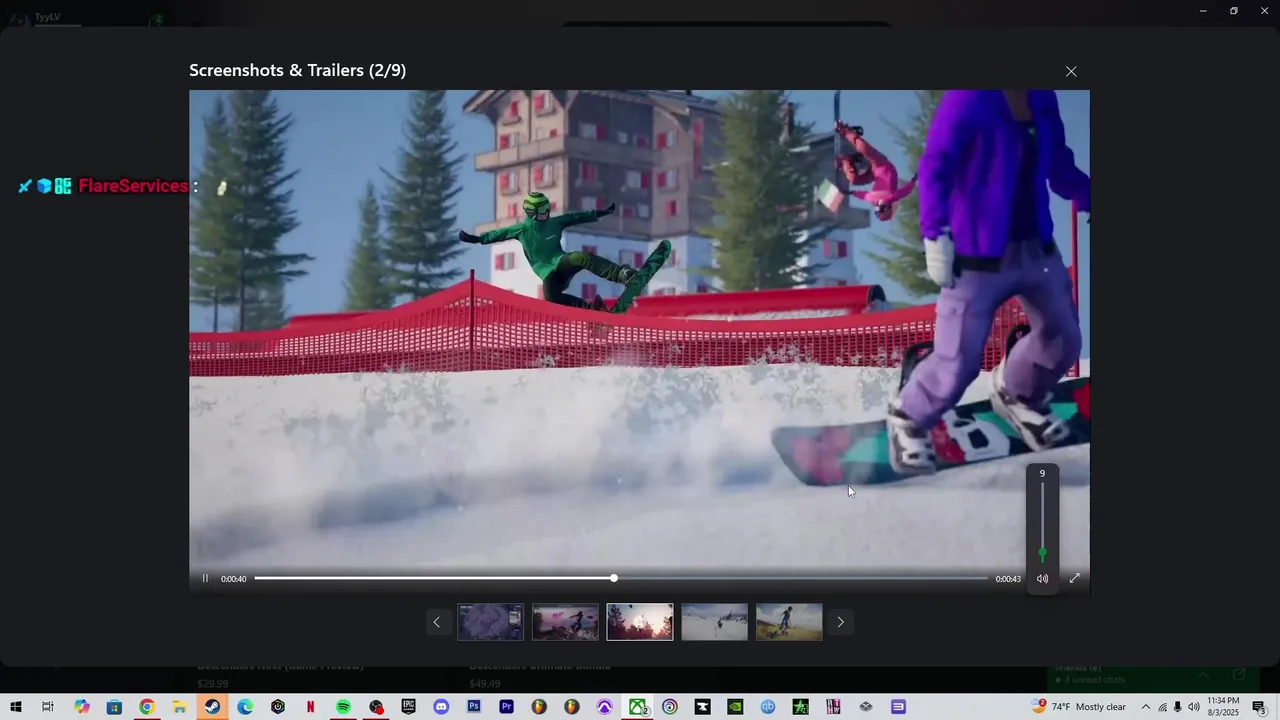Click the green volume slider handle
This screenshot has width=1280, height=720.
click(1042, 553)
